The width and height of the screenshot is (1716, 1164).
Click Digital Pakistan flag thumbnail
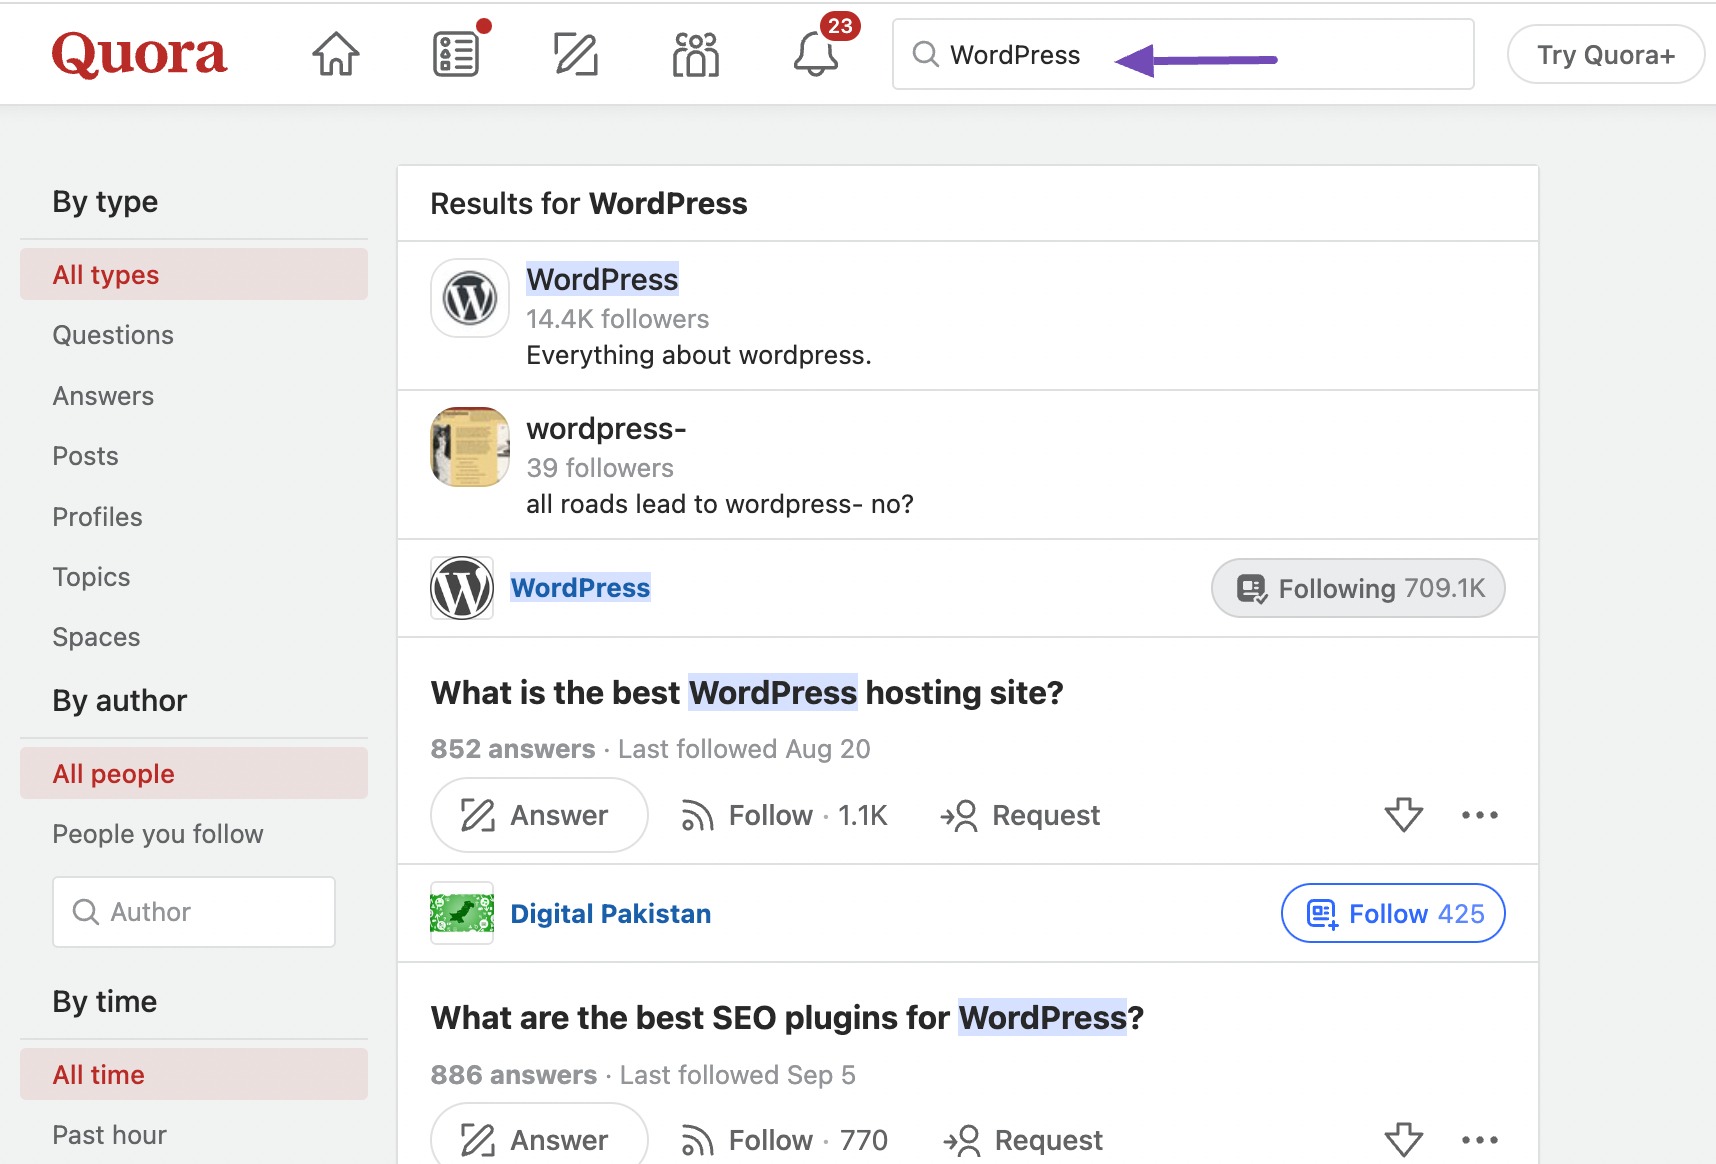tap(462, 913)
